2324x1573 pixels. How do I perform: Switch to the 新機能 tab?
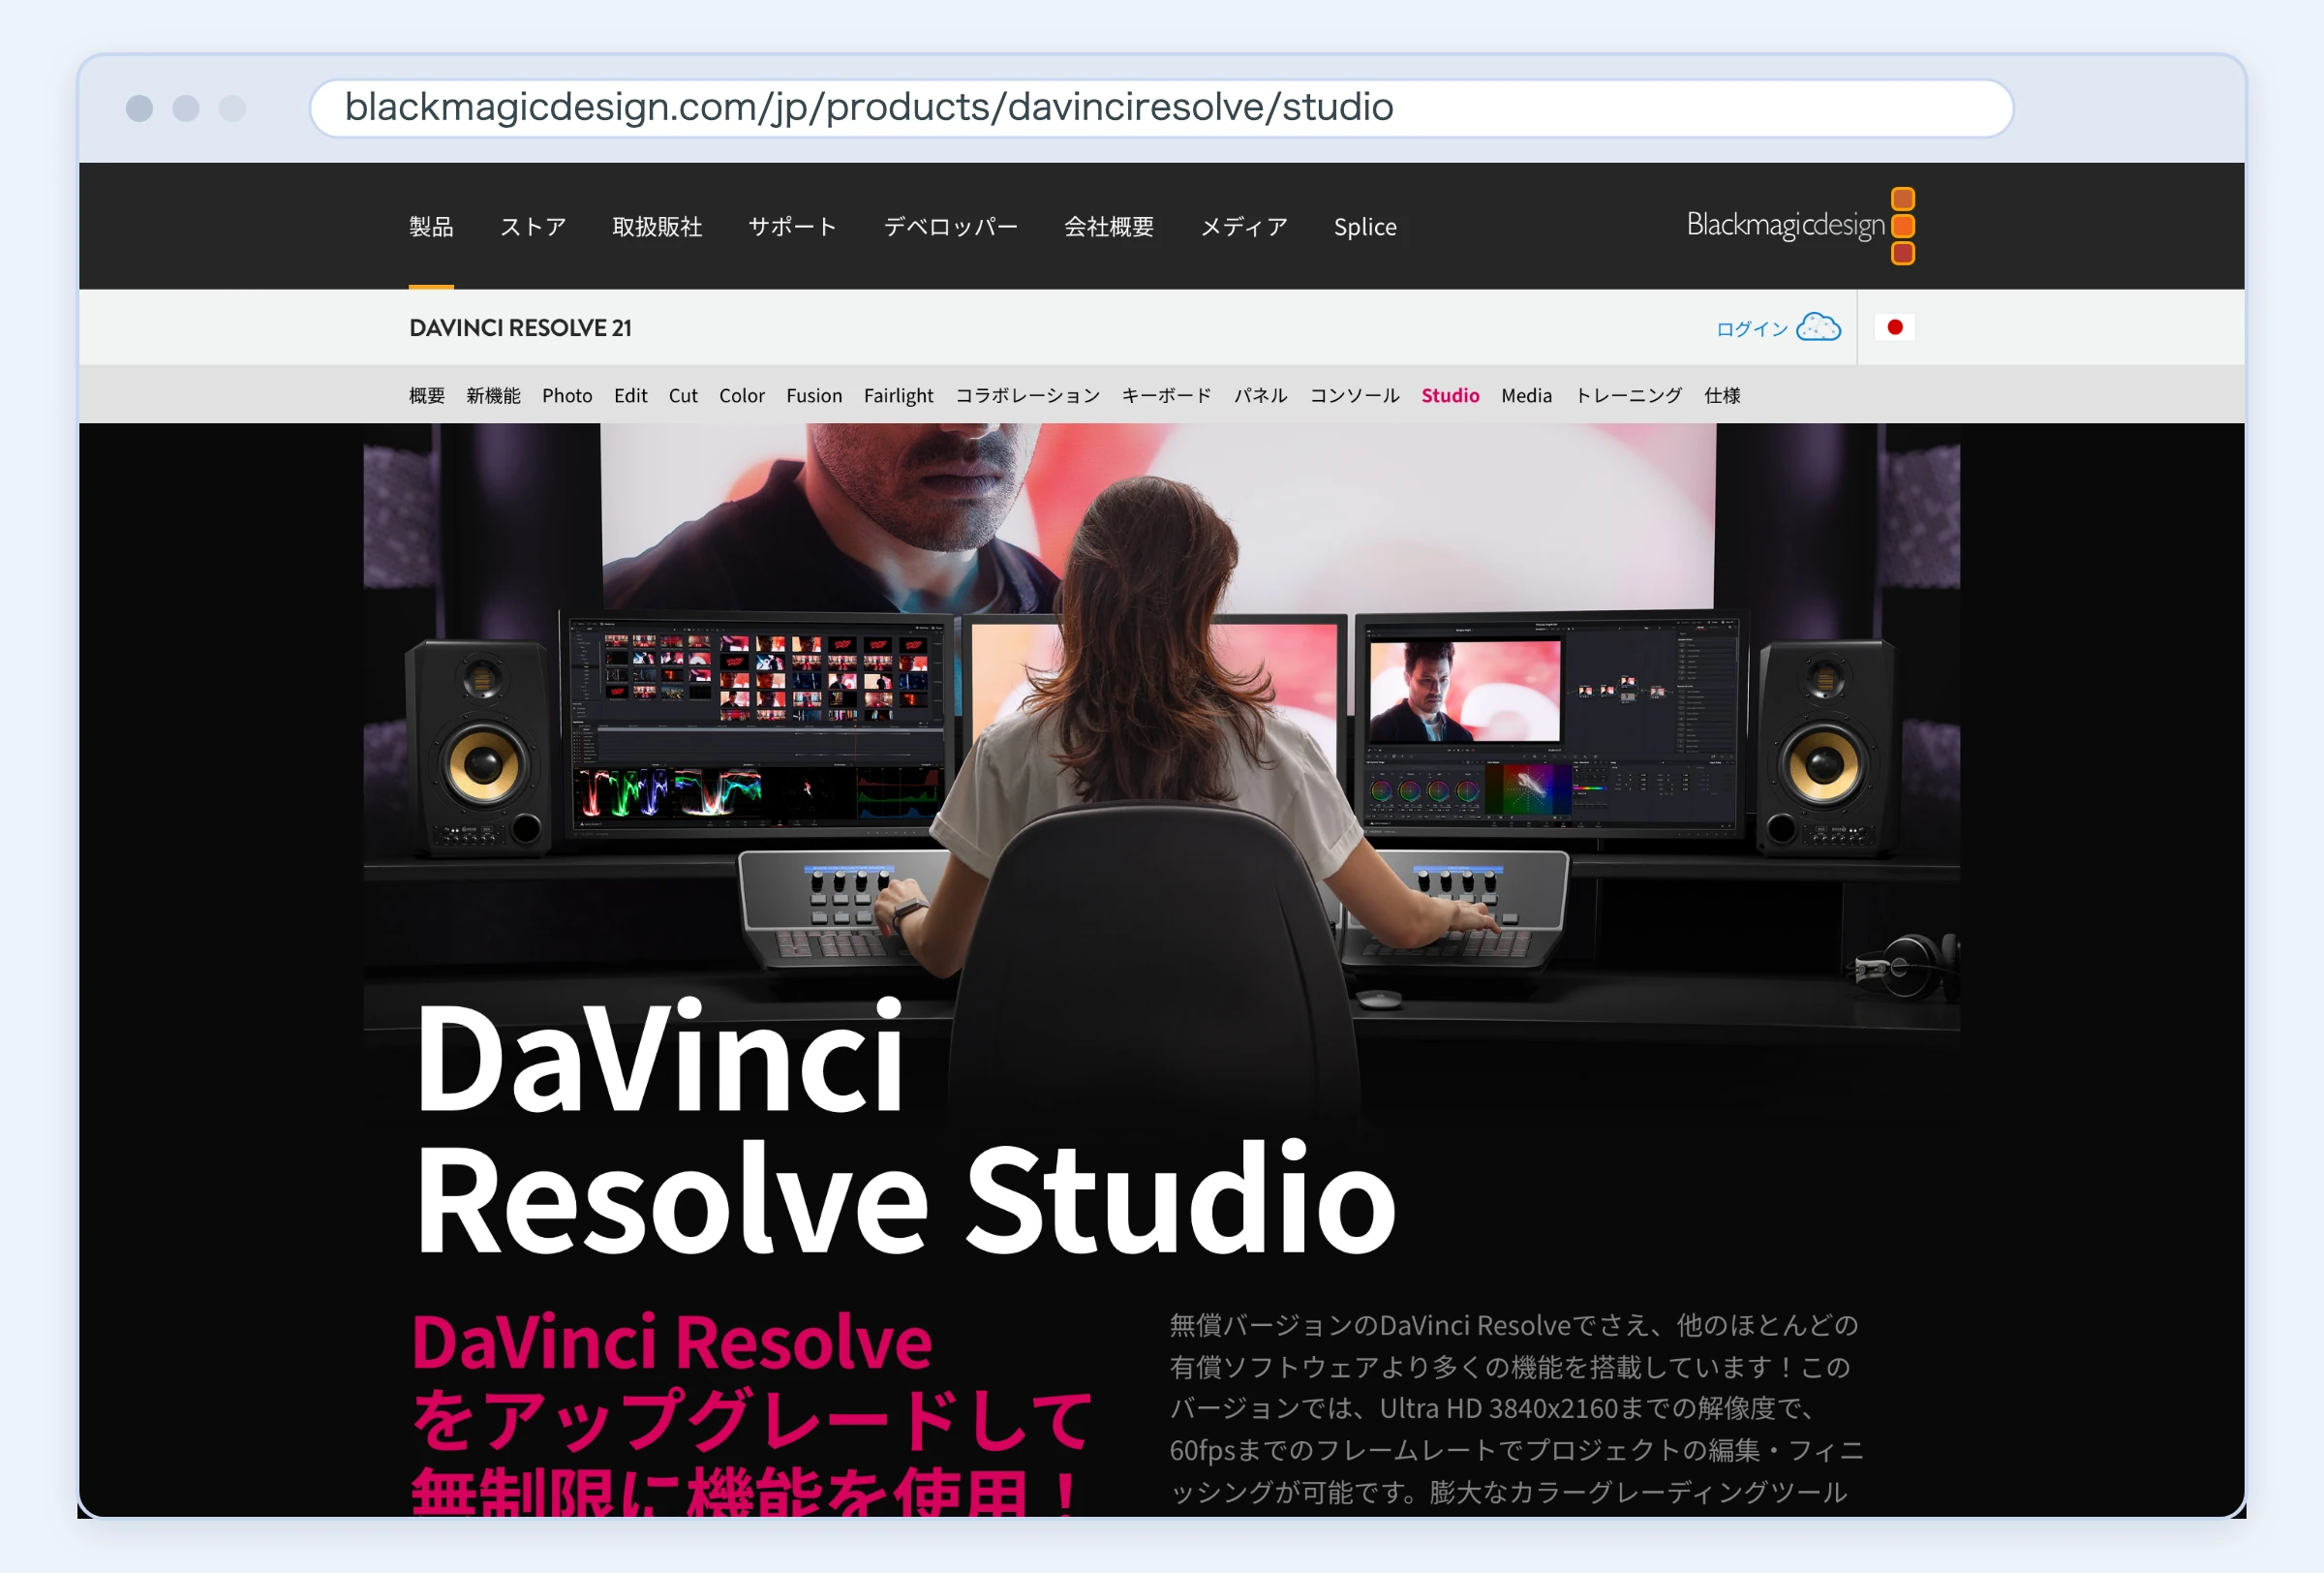493,395
